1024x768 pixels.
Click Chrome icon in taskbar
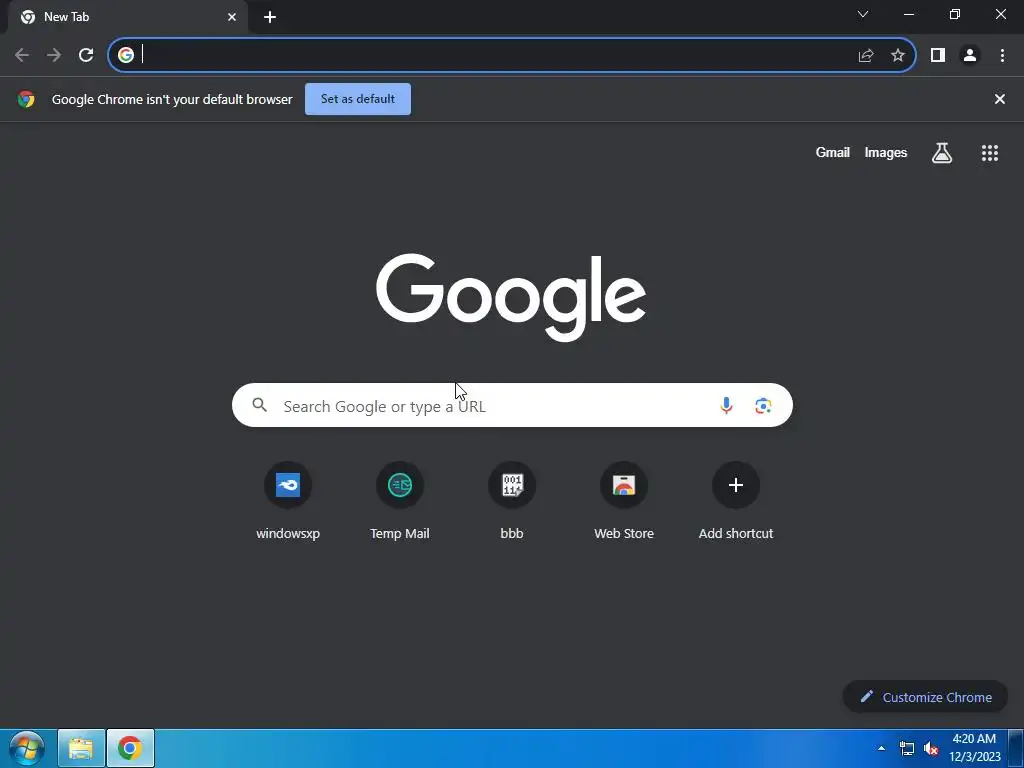[130, 748]
